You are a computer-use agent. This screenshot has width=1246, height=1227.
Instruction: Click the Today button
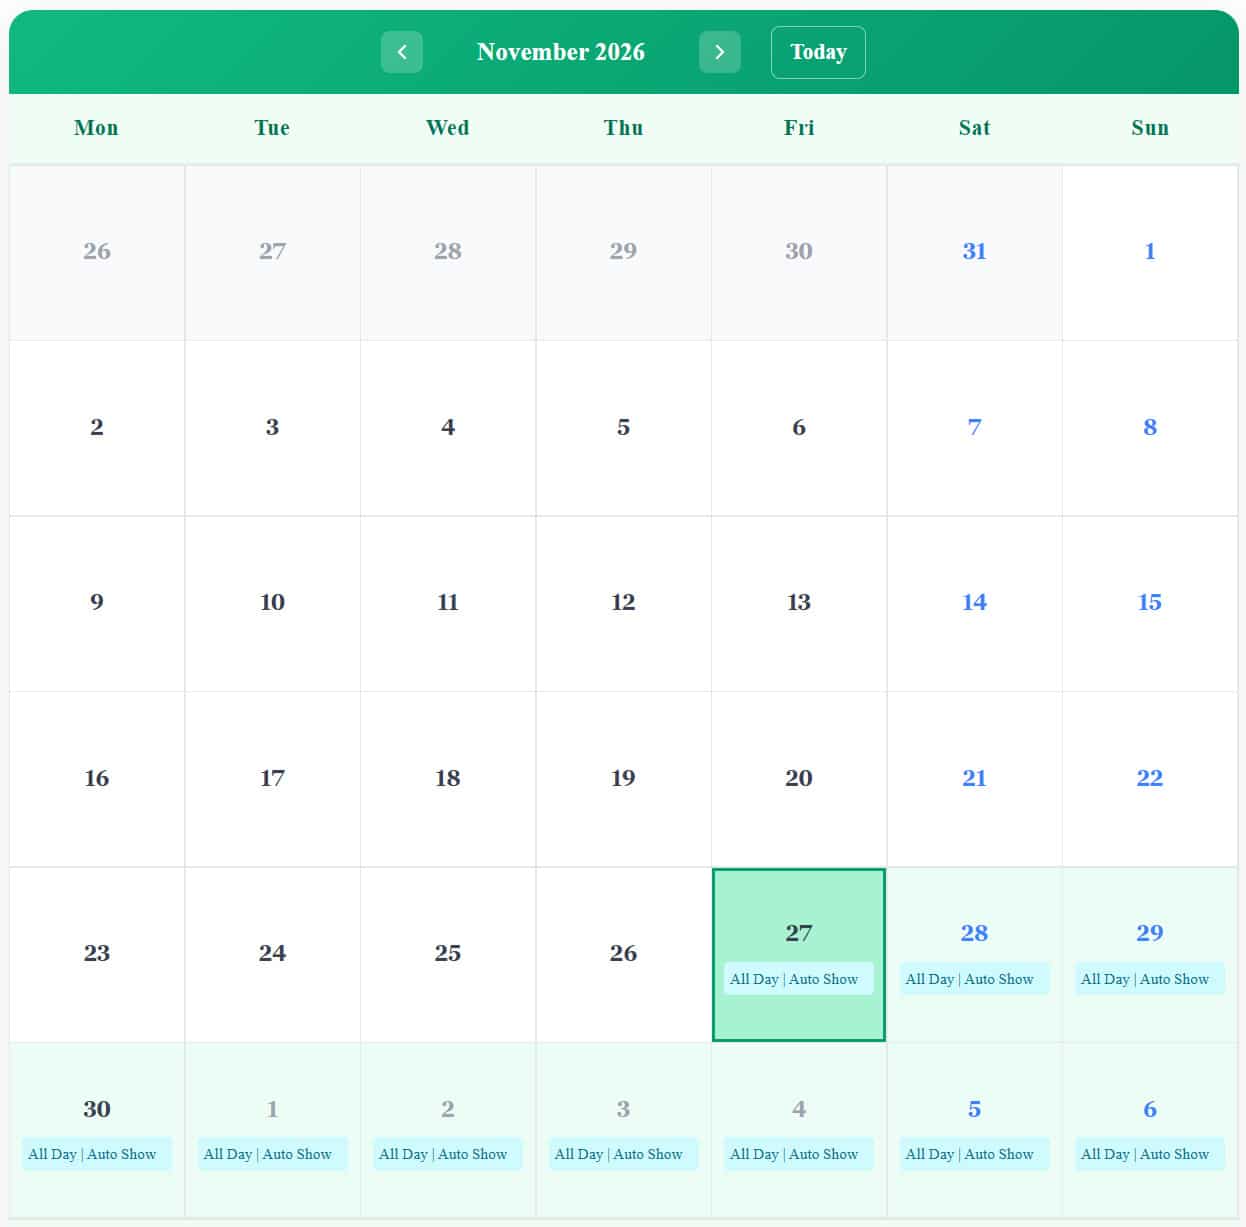click(818, 52)
